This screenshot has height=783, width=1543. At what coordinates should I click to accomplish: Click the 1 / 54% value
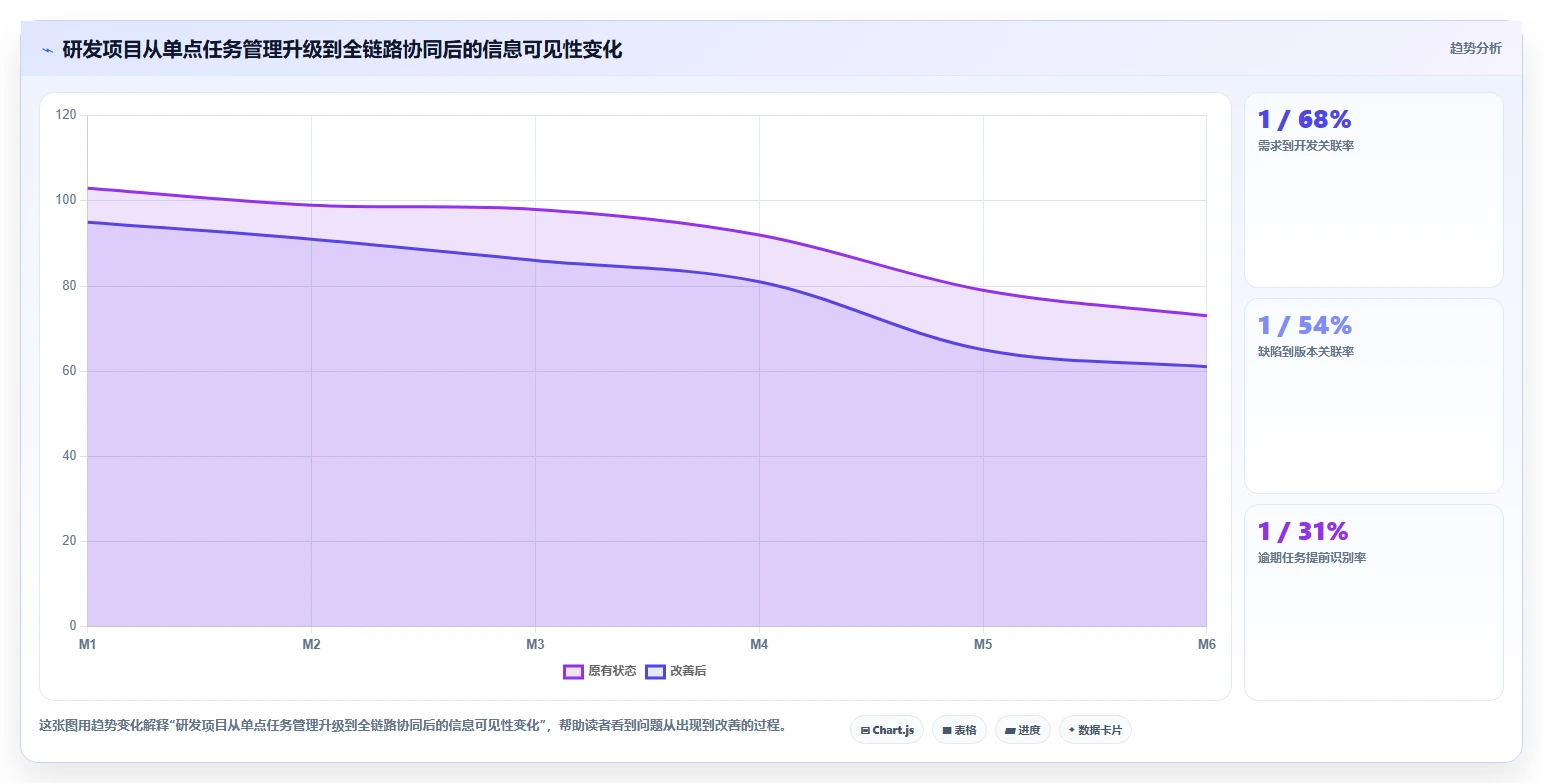pyautogui.click(x=1304, y=325)
